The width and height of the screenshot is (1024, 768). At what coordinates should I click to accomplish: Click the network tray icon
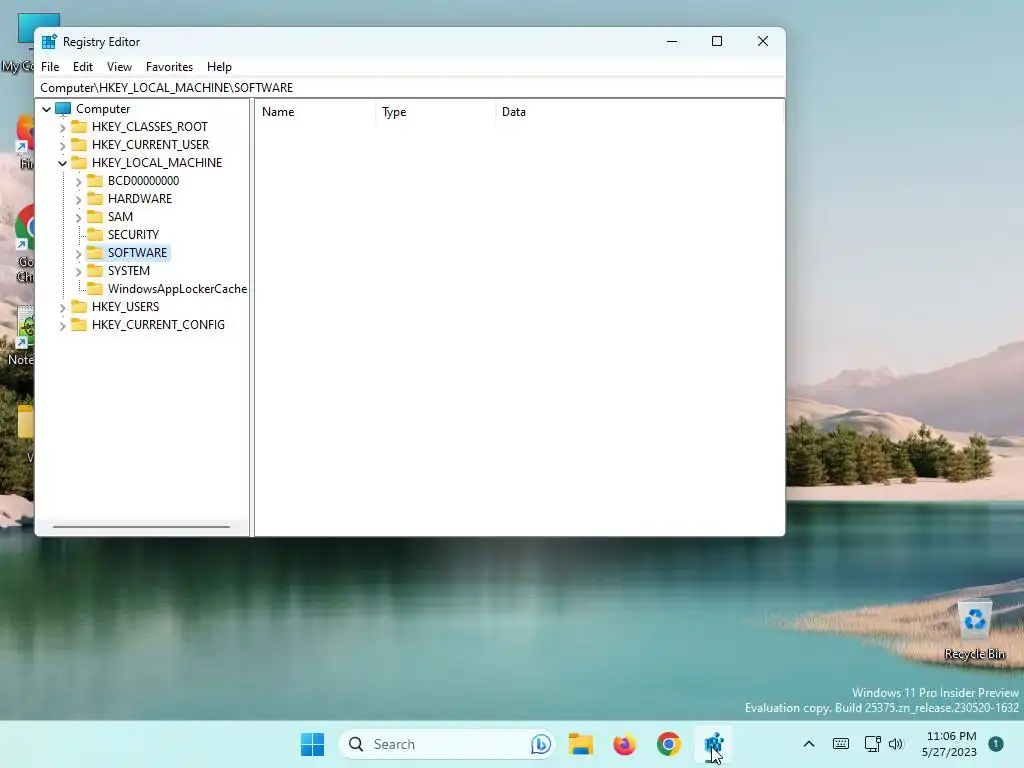click(872, 744)
